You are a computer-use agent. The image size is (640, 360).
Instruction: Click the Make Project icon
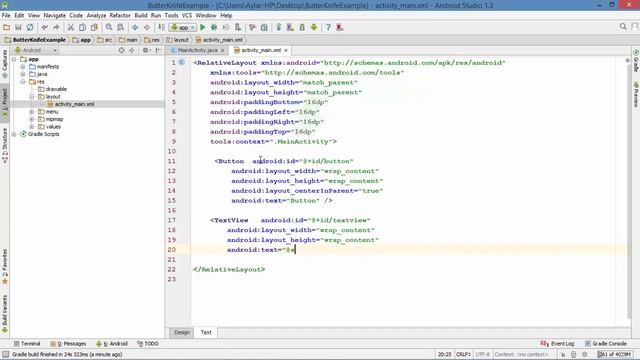161,27
